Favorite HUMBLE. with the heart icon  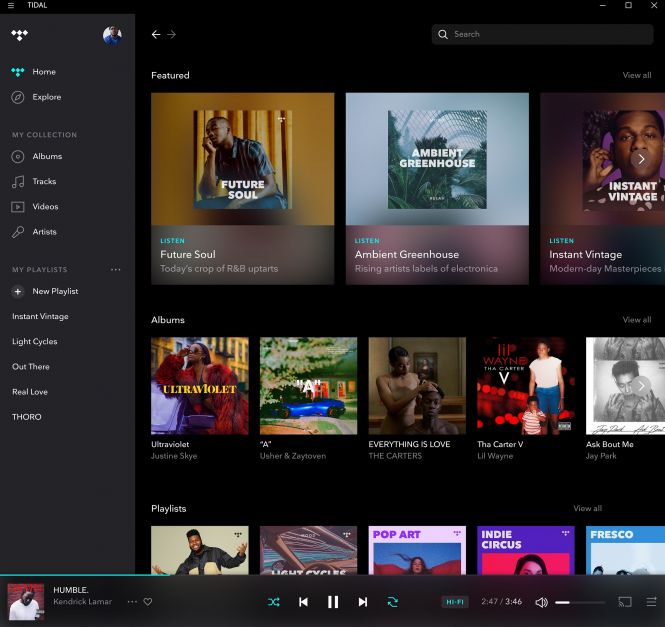click(x=148, y=602)
